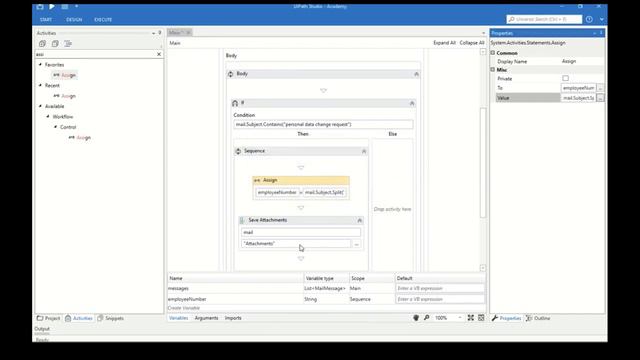Click the Default field for employeeNumber variable
The image size is (640, 360).
[x=440, y=299]
